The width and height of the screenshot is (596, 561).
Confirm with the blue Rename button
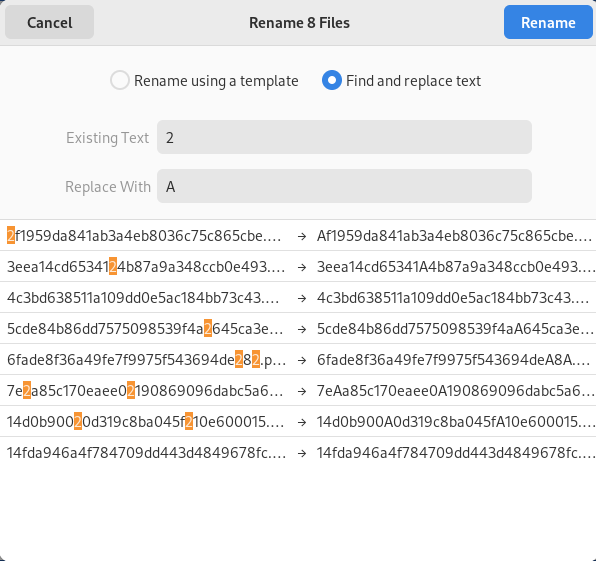click(x=548, y=22)
